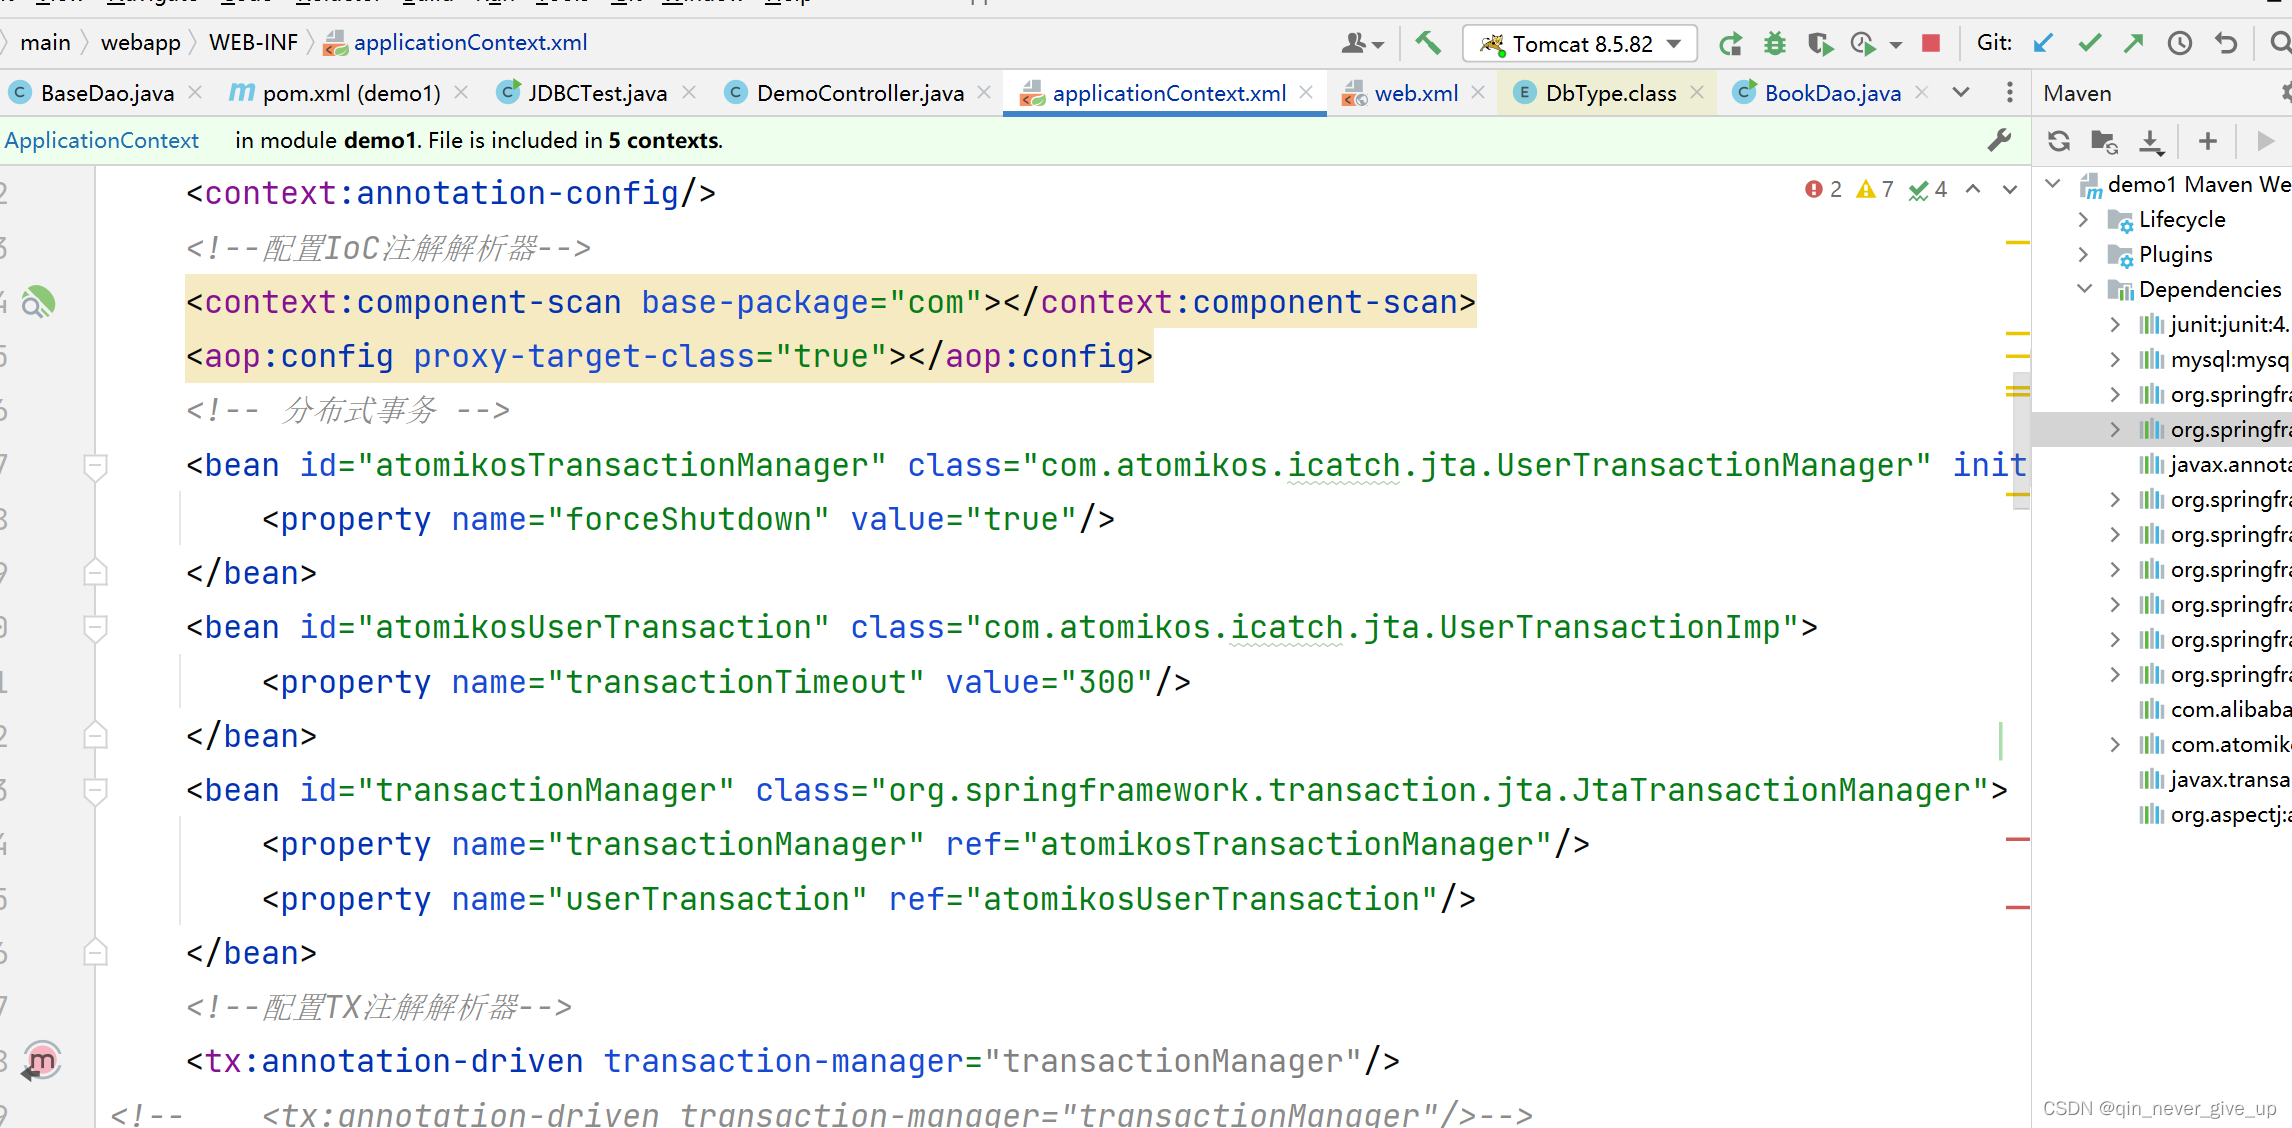This screenshot has height=1128, width=2292.
Task: Go to previous highlighted error arrow
Action: [1973, 189]
